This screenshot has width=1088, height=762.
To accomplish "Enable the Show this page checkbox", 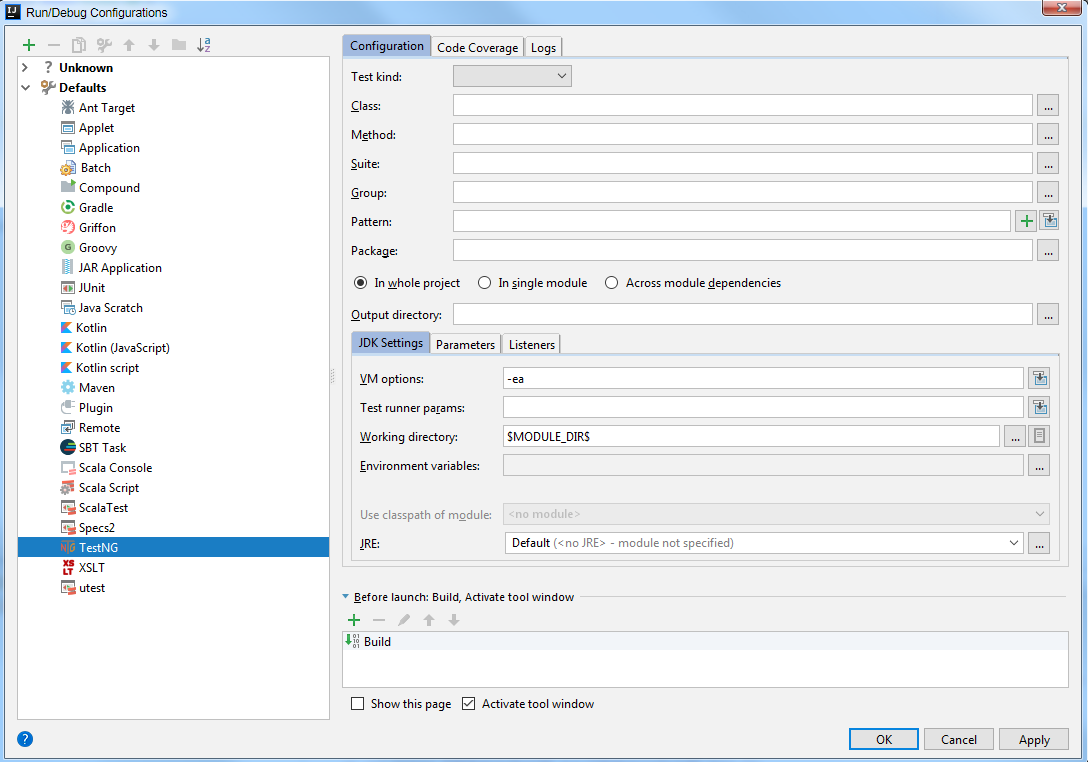I will 357,704.
